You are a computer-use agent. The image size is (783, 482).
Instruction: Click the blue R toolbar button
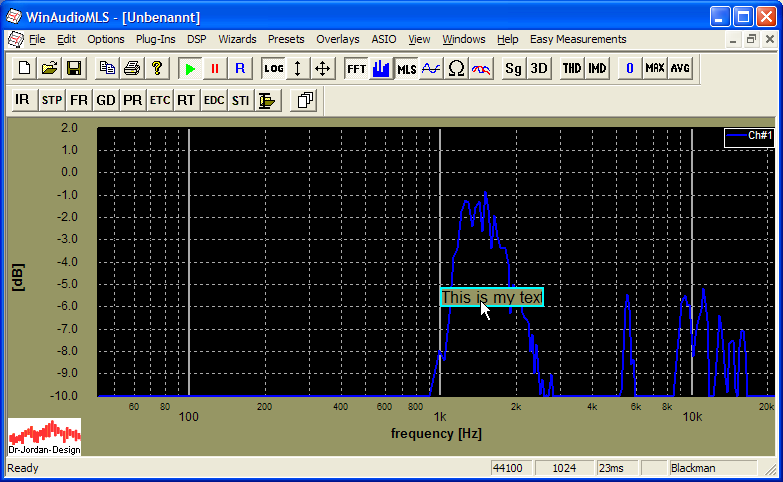(239, 68)
